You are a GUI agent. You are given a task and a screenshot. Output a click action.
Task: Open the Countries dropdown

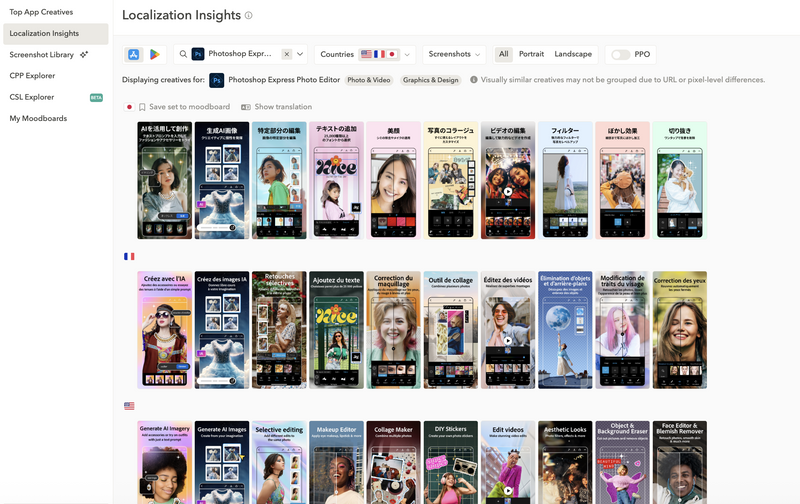[365, 55]
